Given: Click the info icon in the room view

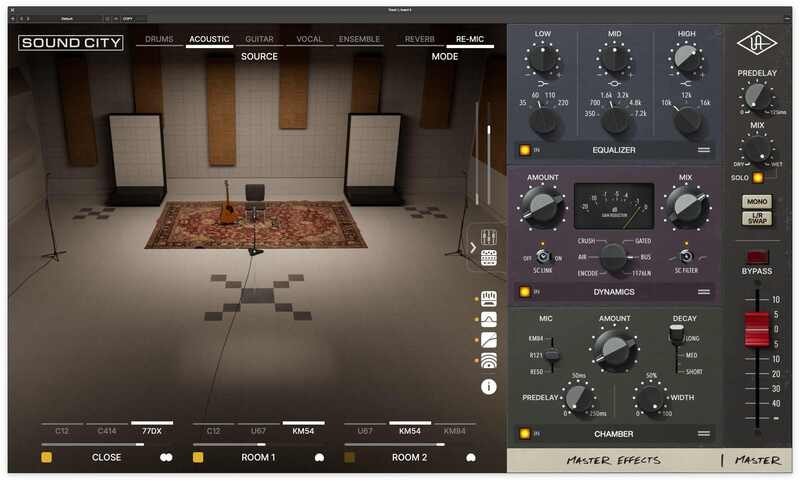Looking at the screenshot, I should point(489,386).
